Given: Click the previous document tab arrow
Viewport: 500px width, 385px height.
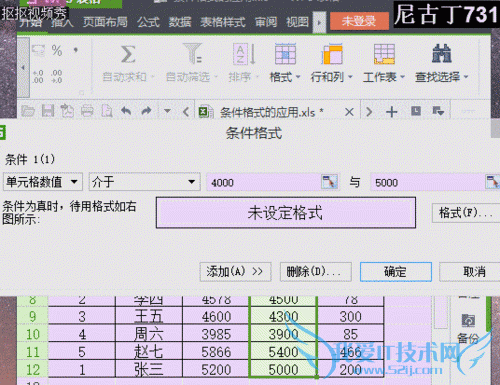Looking at the screenshot, I should (x=186, y=112).
